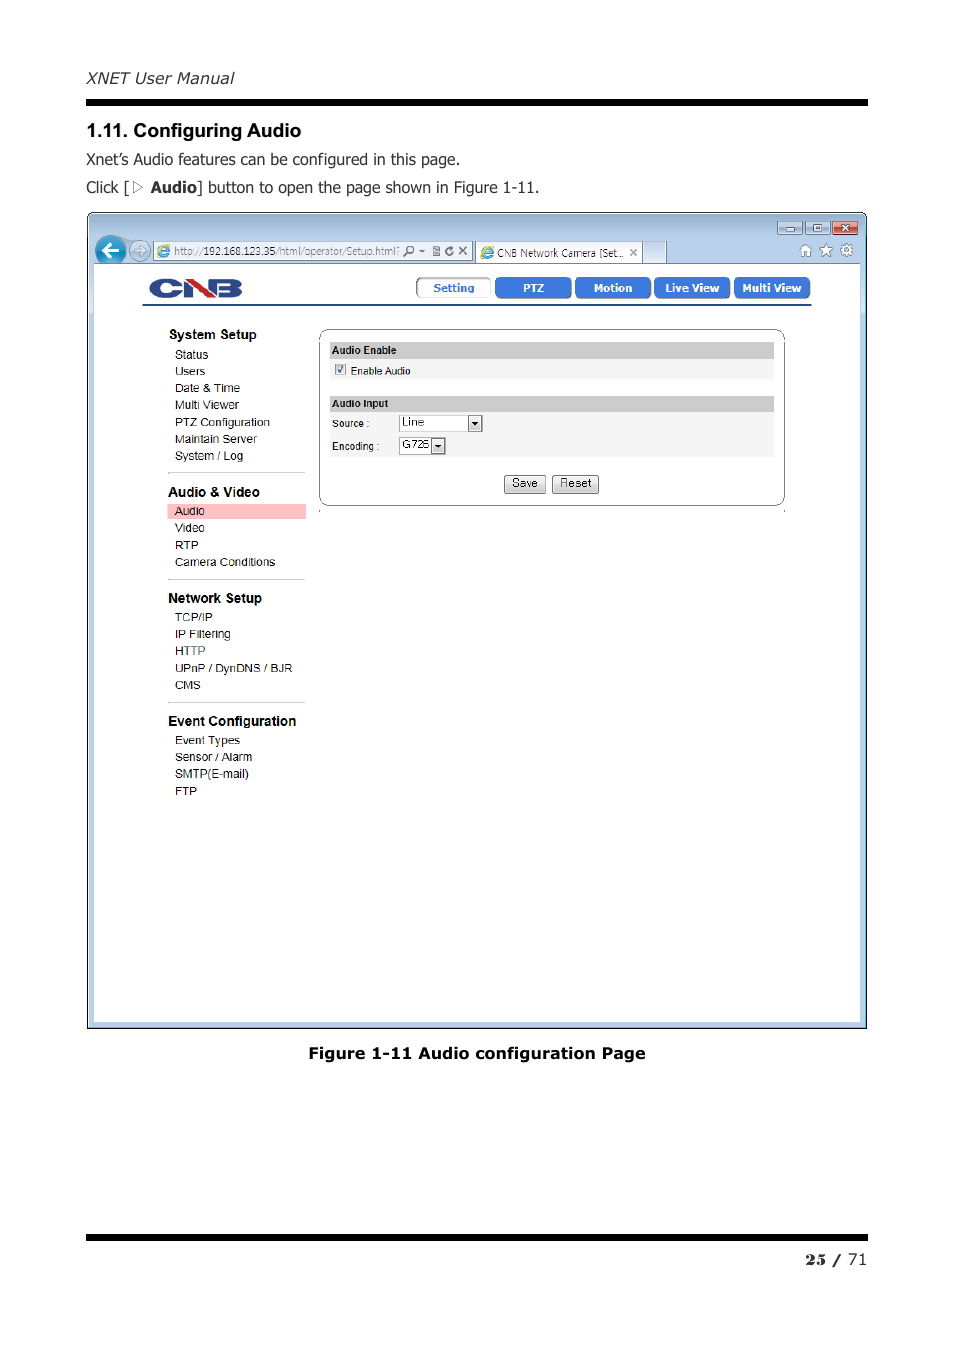The width and height of the screenshot is (954, 1350).
Task: Open the browser Tools gear icon
Action: tap(847, 250)
